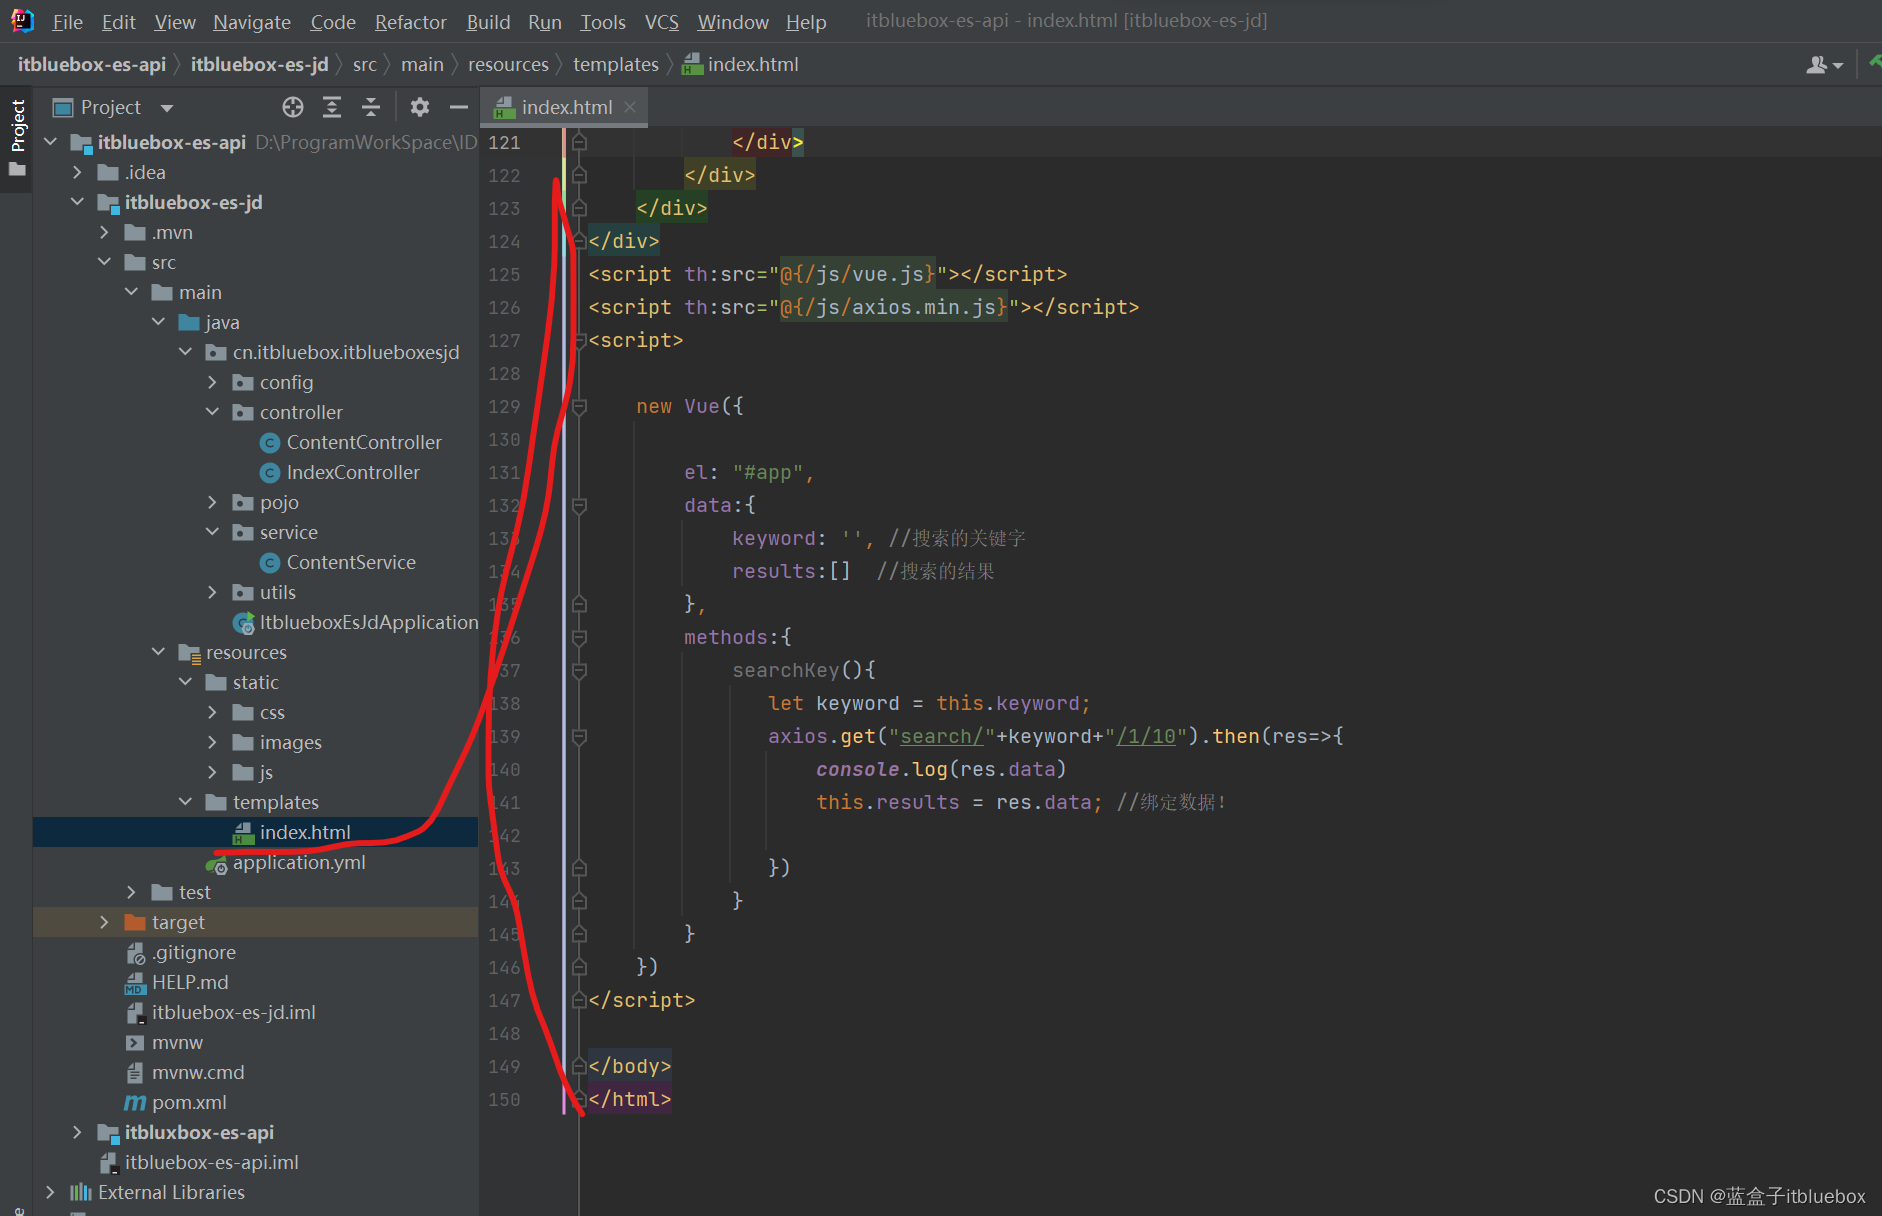Collapse the itbluebox-es-jd module
The width and height of the screenshot is (1882, 1216).
pyautogui.click(x=77, y=202)
